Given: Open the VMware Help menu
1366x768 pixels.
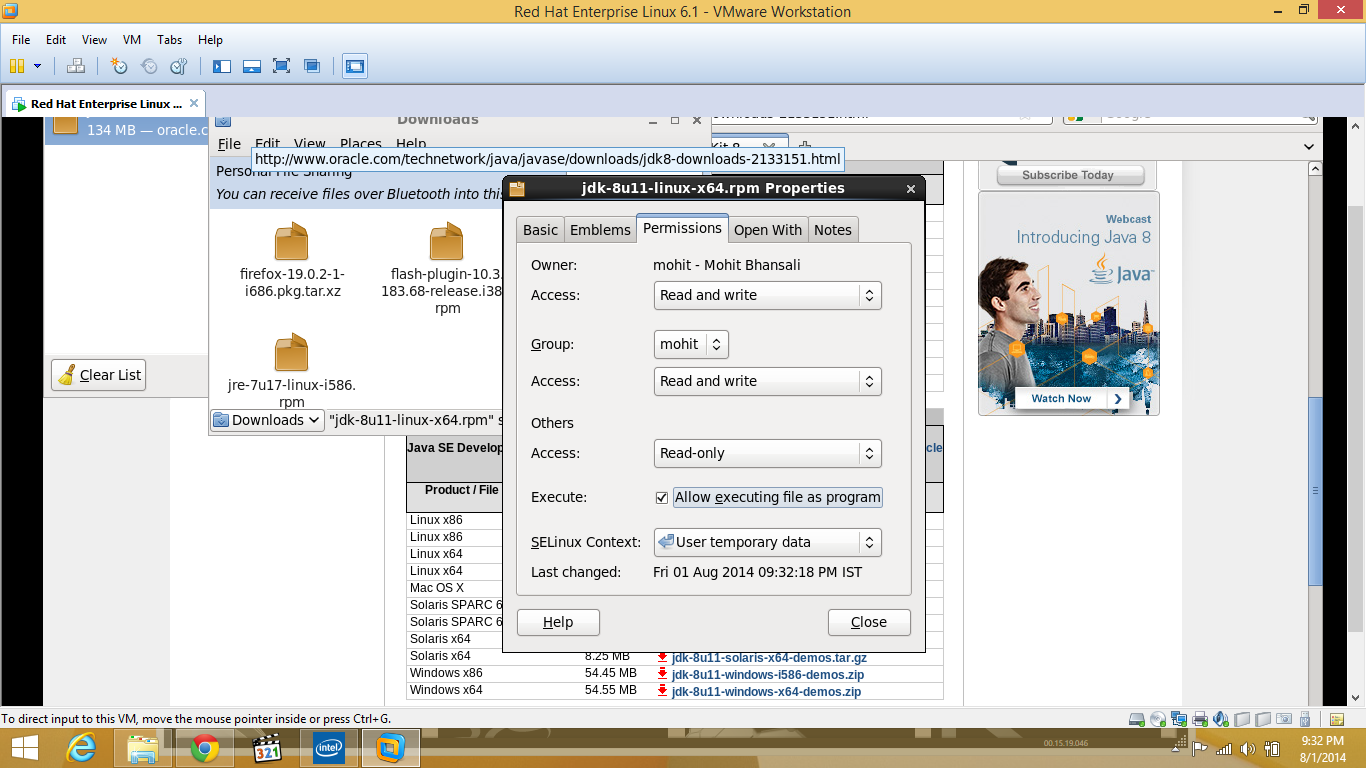Looking at the screenshot, I should tap(210, 40).
